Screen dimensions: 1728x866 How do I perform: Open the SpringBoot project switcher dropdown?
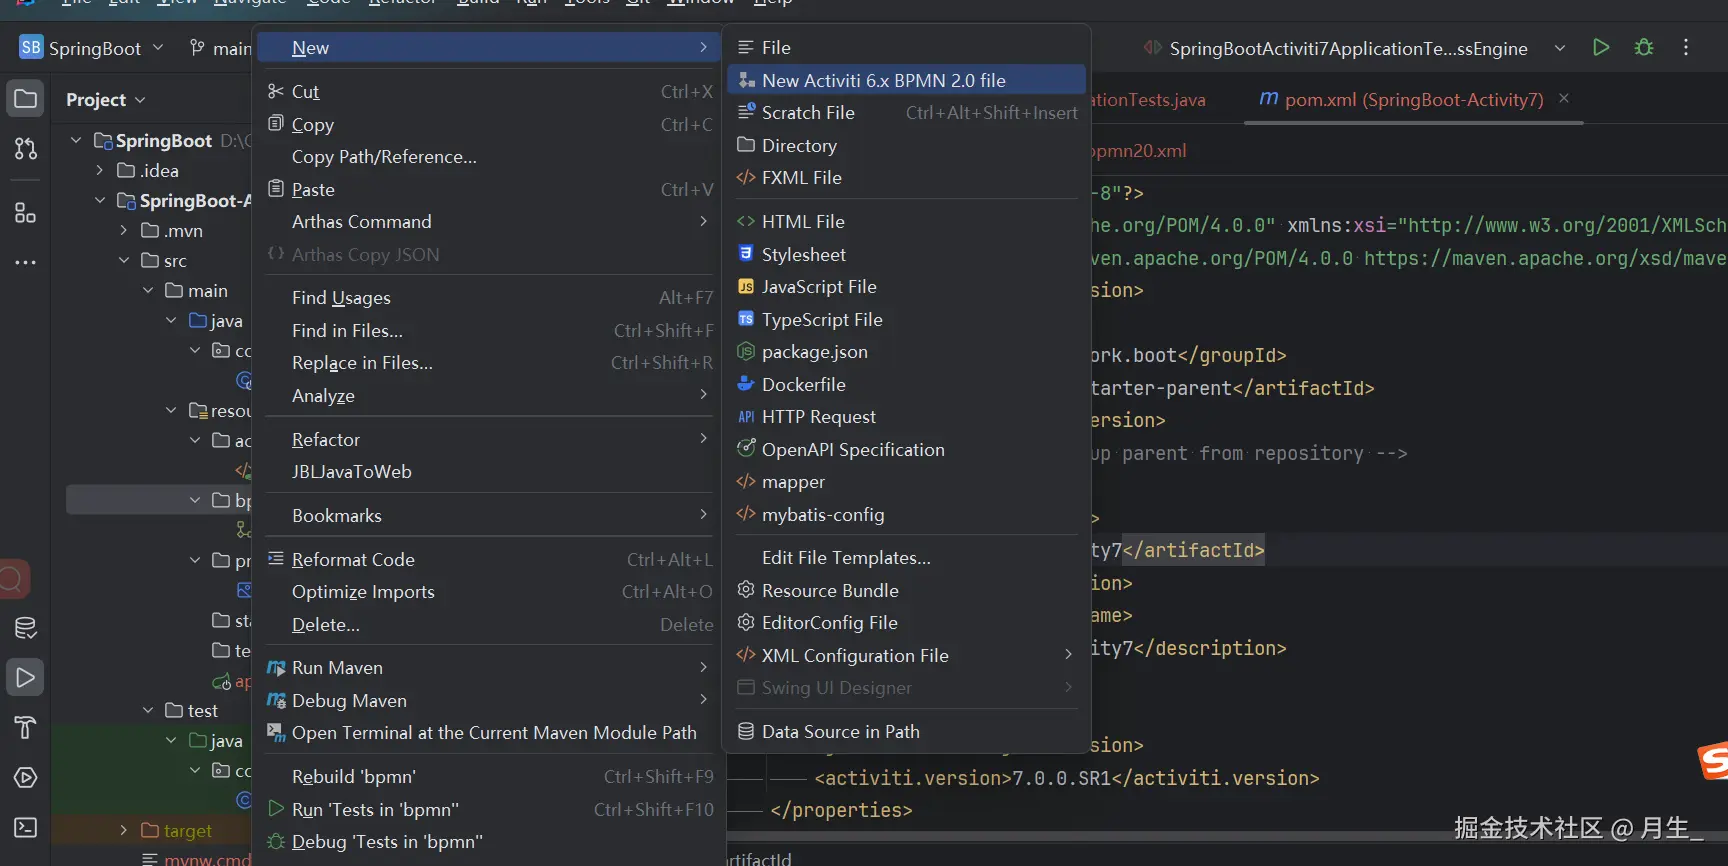pos(91,48)
